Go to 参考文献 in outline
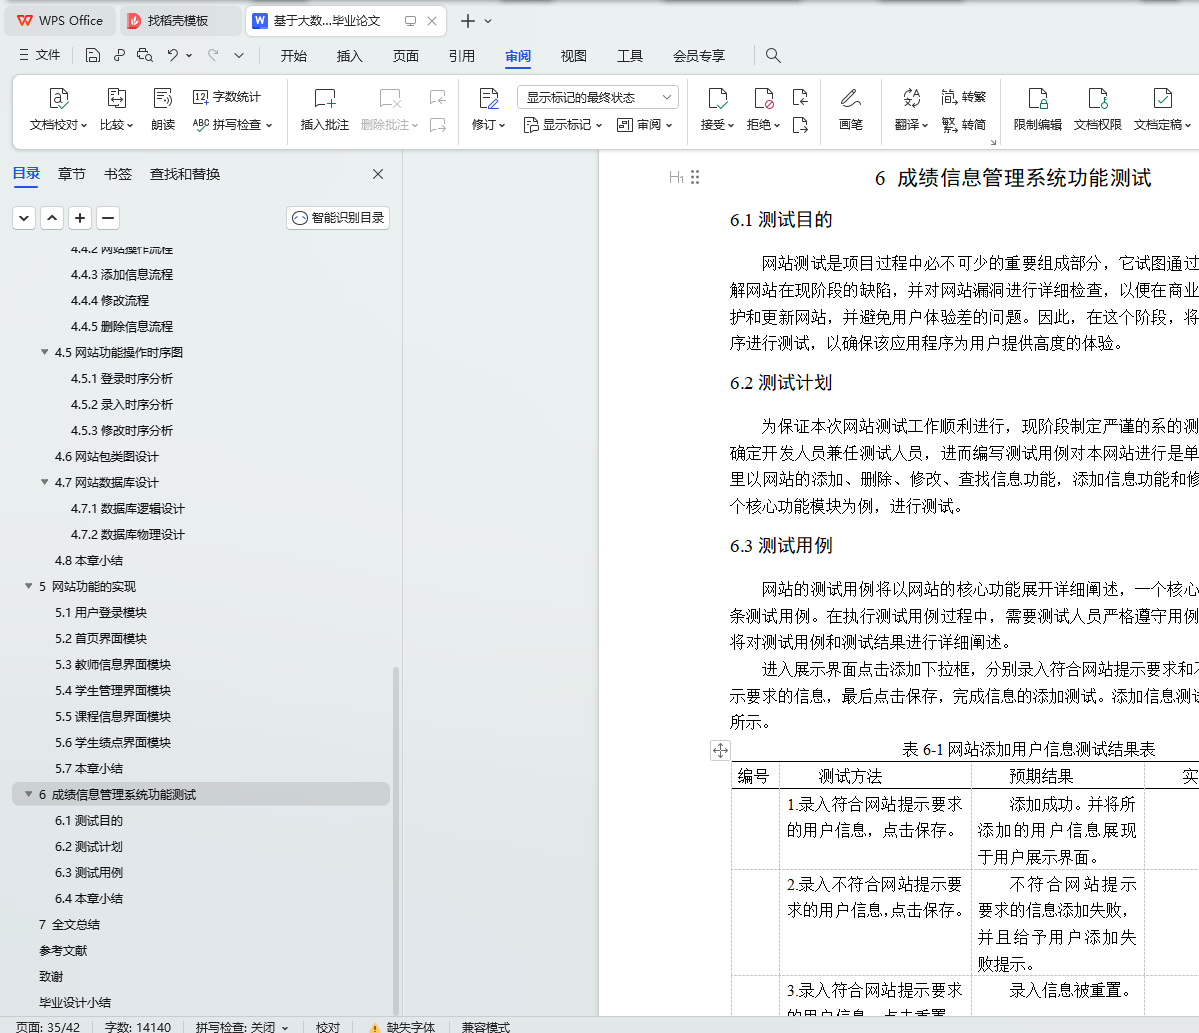 point(63,950)
